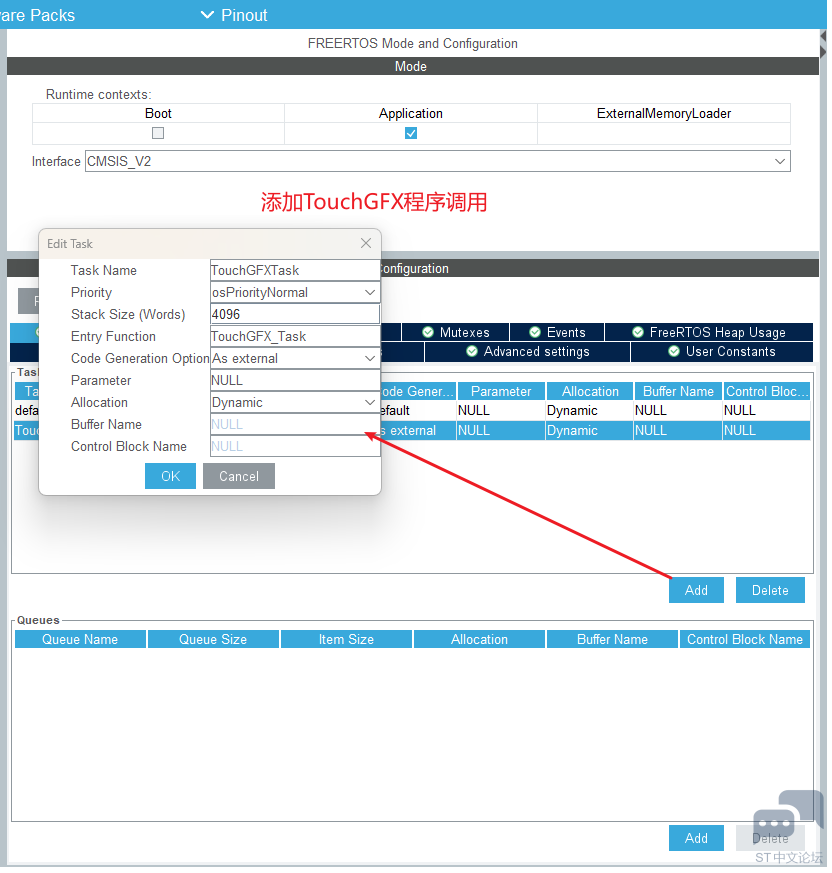Open Code Generation Option dropdown
This screenshot has width=832, height=873.
pyautogui.click(x=296, y=360)
